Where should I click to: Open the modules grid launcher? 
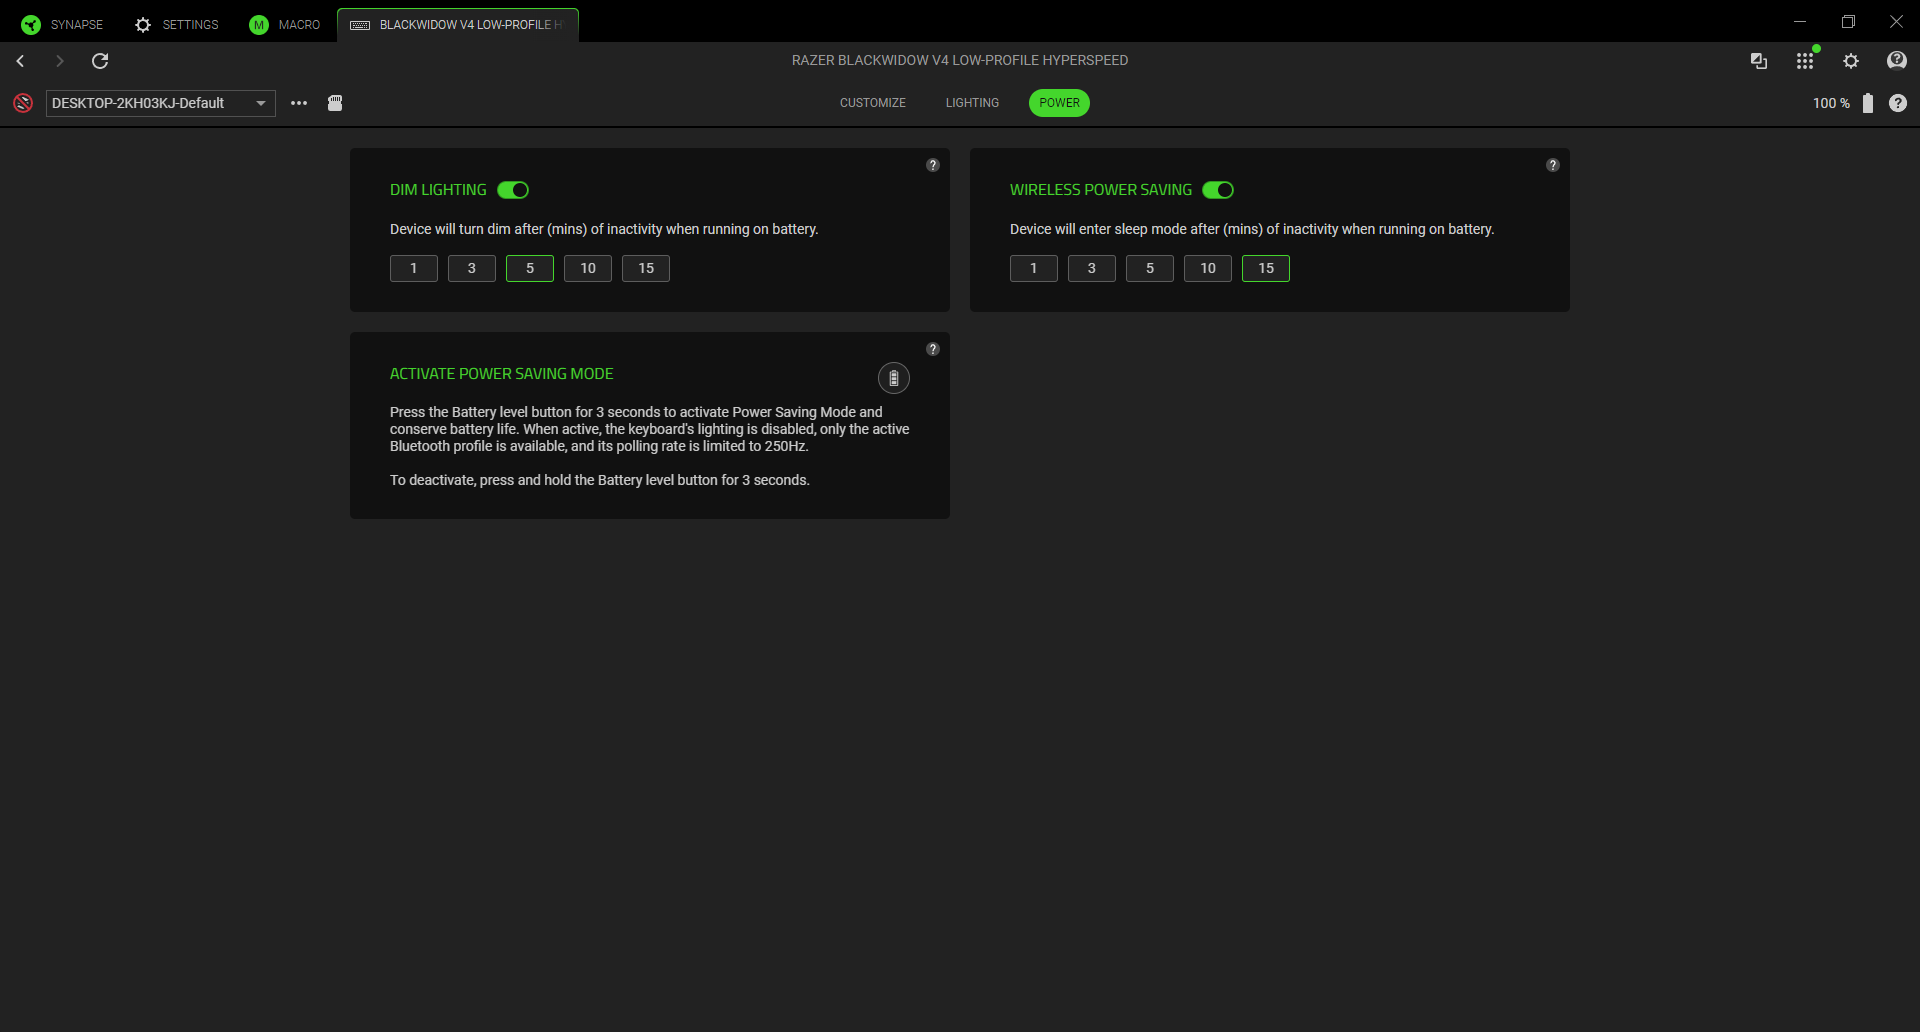click(x=1805, y=61)
